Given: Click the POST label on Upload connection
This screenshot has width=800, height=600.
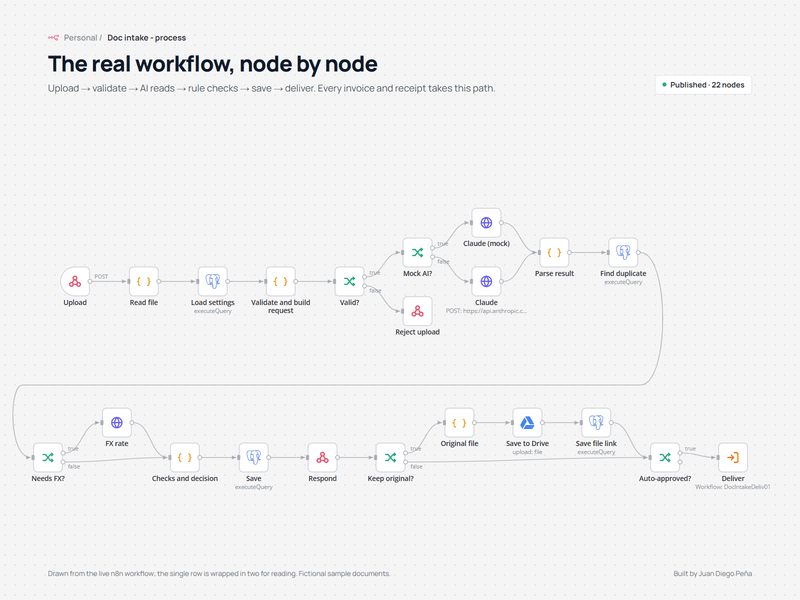Looking at the screenshot, I should (101, 277).
